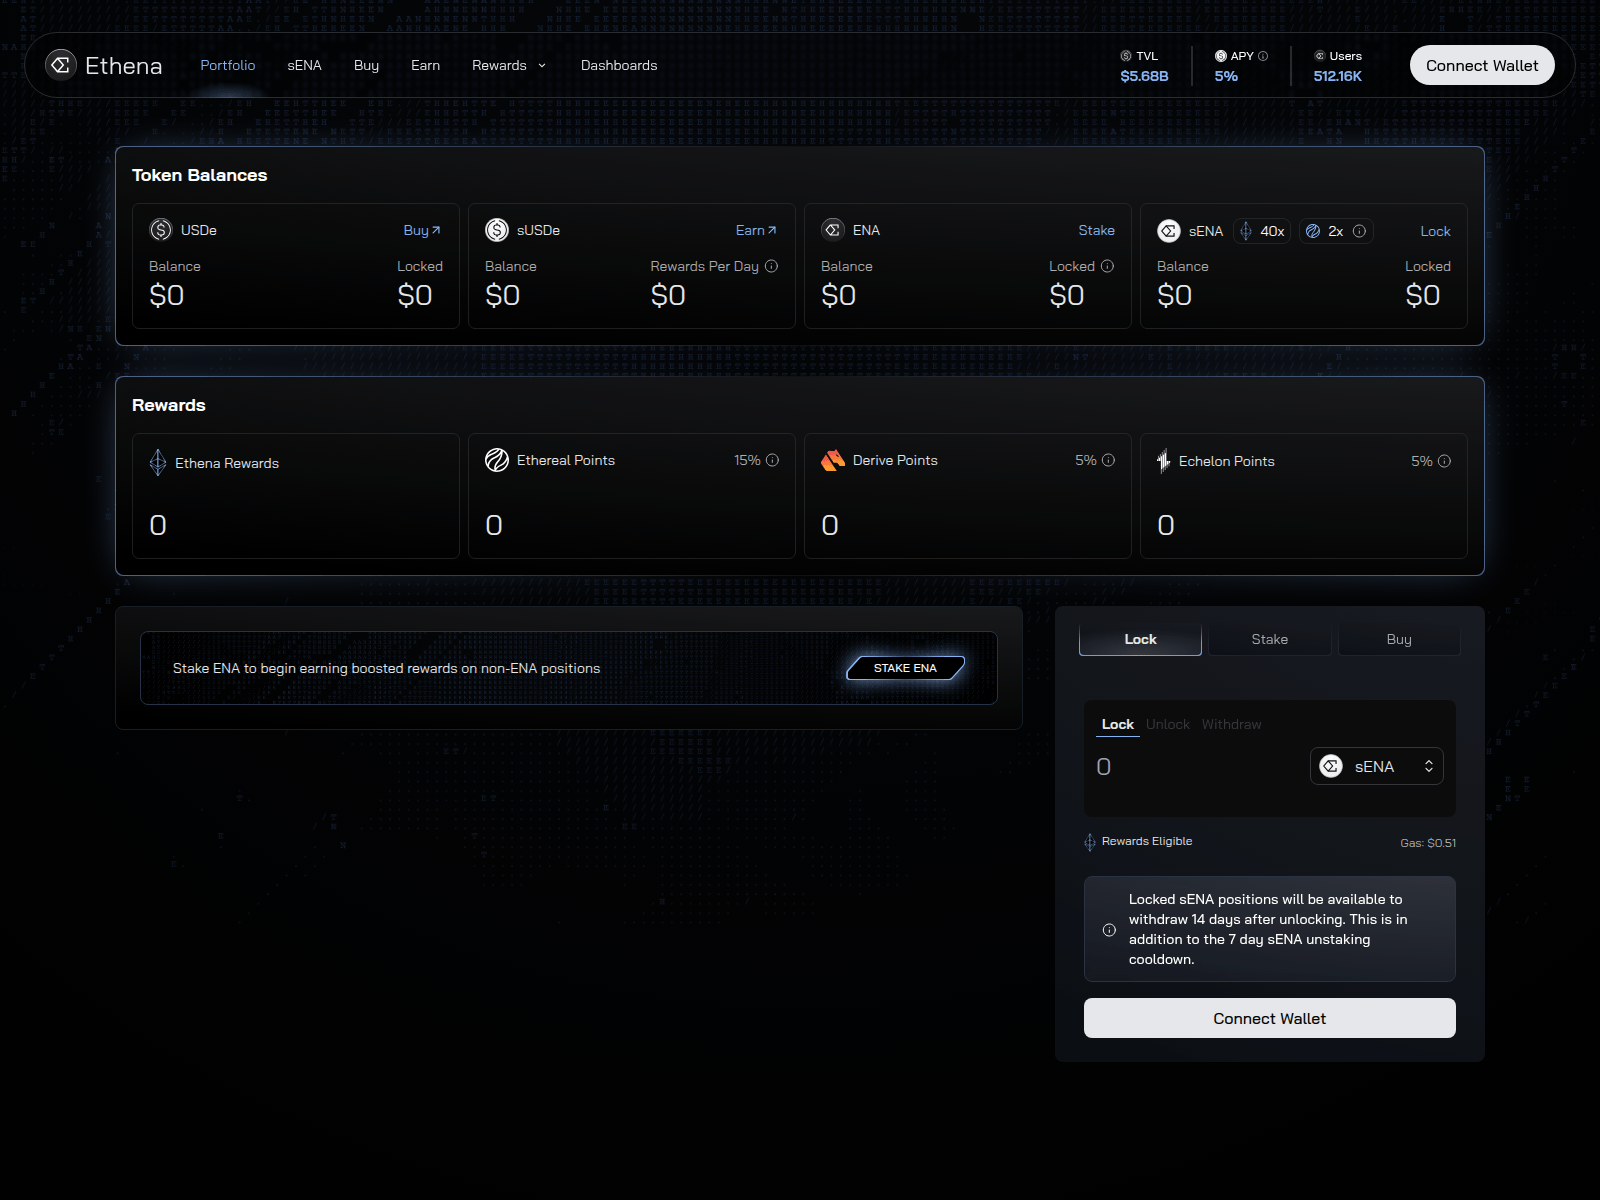The width and height of the screenshot is (1600, 1200).
Task: Click the Echelon Points icon
Action: (1164, 461)
